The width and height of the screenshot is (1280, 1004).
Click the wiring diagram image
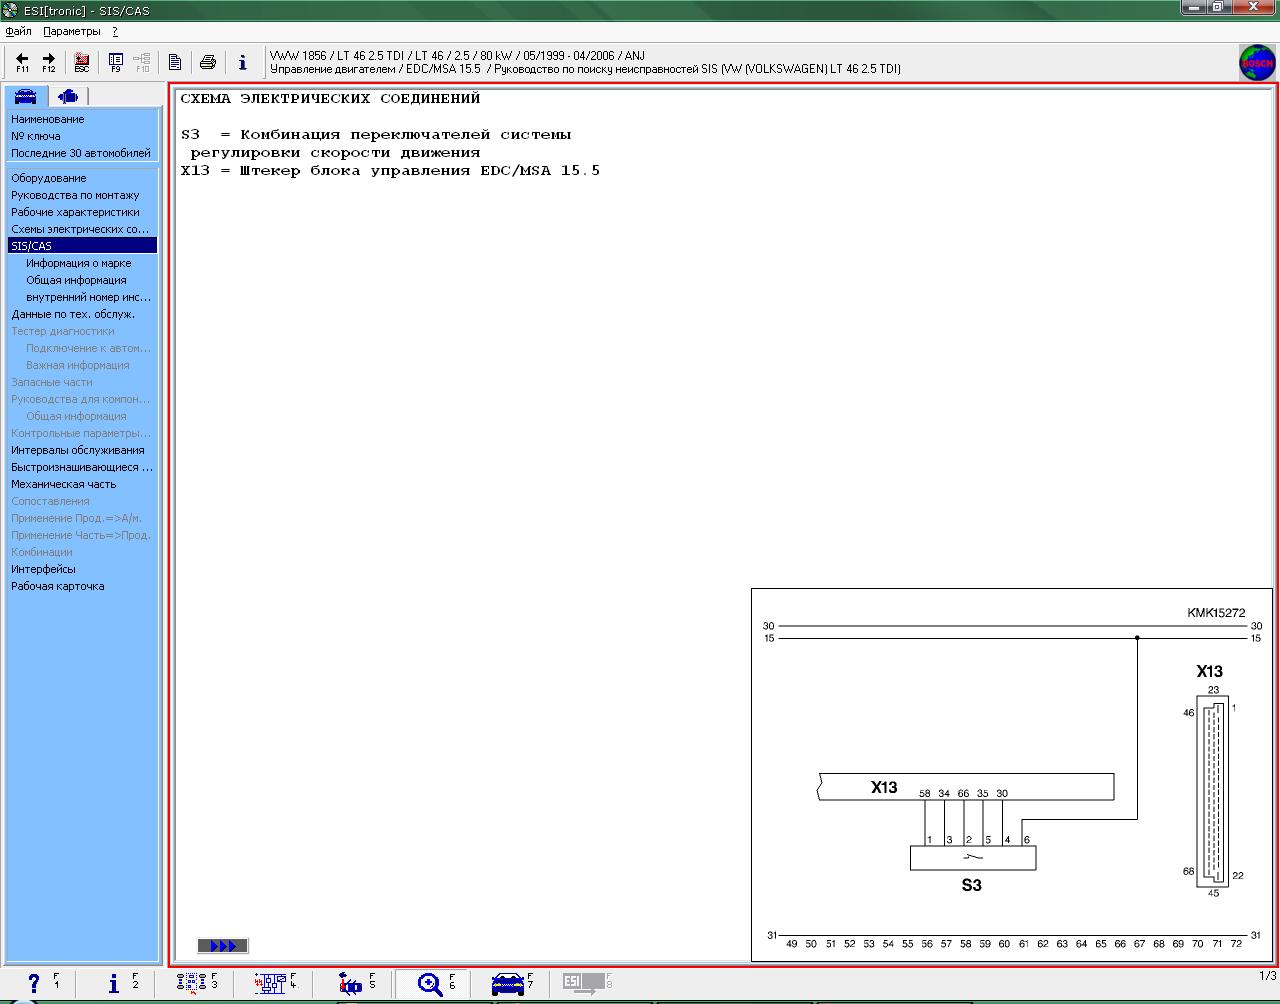(1011, 775)
